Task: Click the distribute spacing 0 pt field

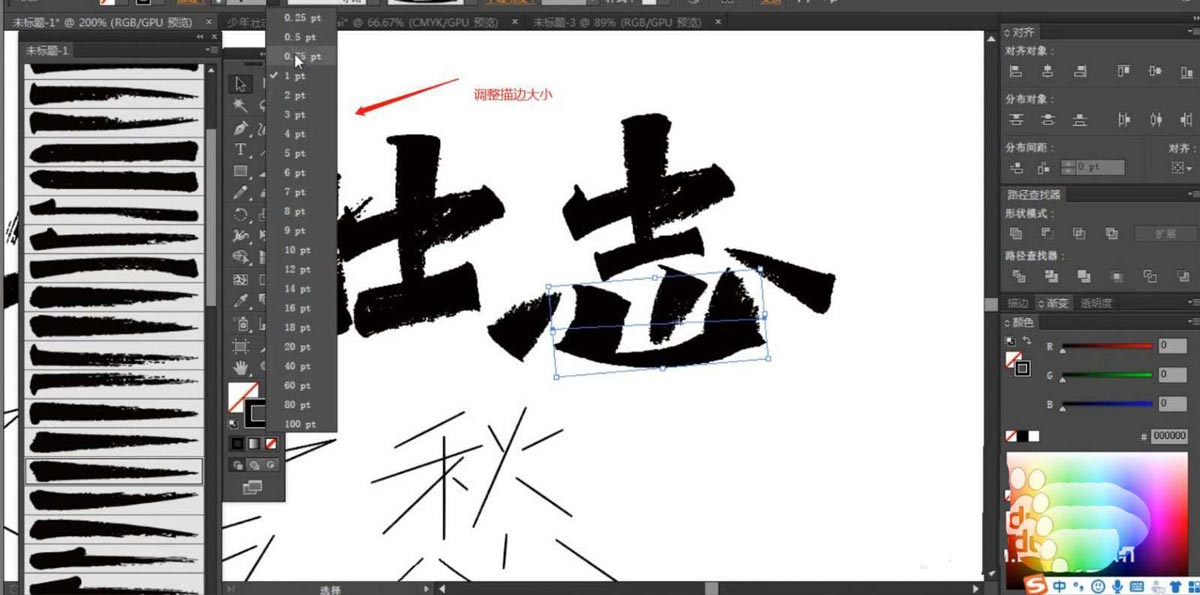Action: pyautogui.click(x=1101, y=168)
